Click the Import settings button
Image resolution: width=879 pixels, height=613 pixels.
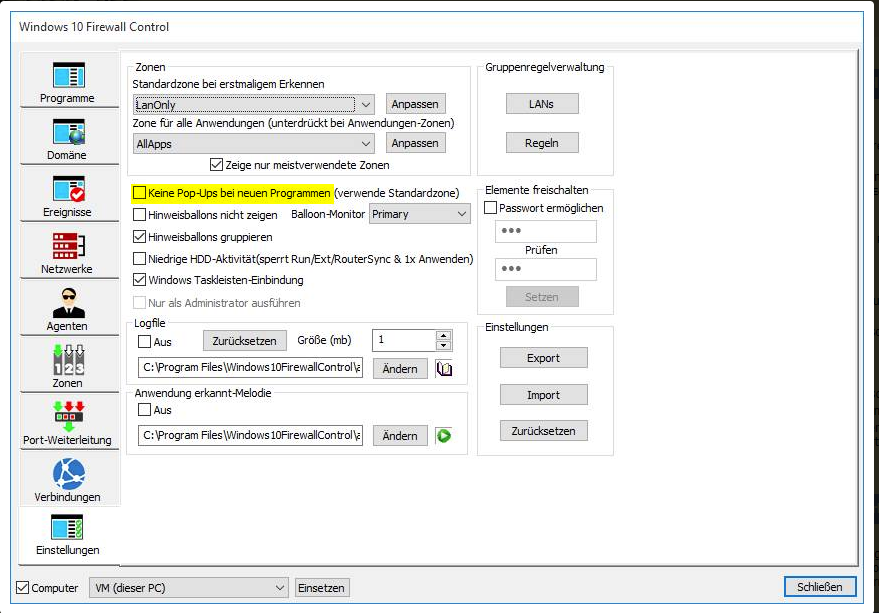click(543, 395)
